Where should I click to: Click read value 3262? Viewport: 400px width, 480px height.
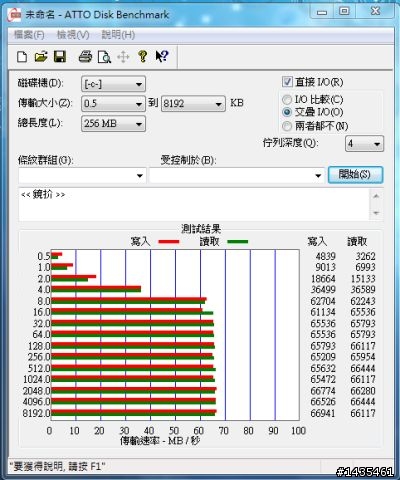pyautogui.click(x=365, y=256)
